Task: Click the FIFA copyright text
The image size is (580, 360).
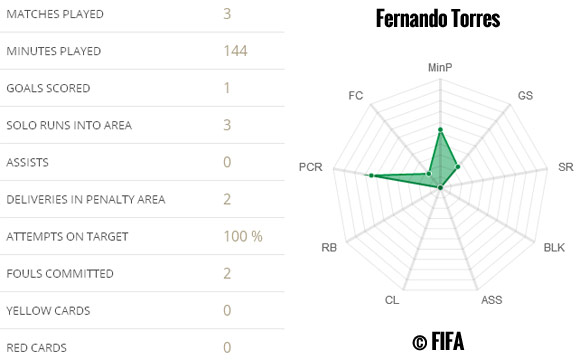Action: point(438,341)
